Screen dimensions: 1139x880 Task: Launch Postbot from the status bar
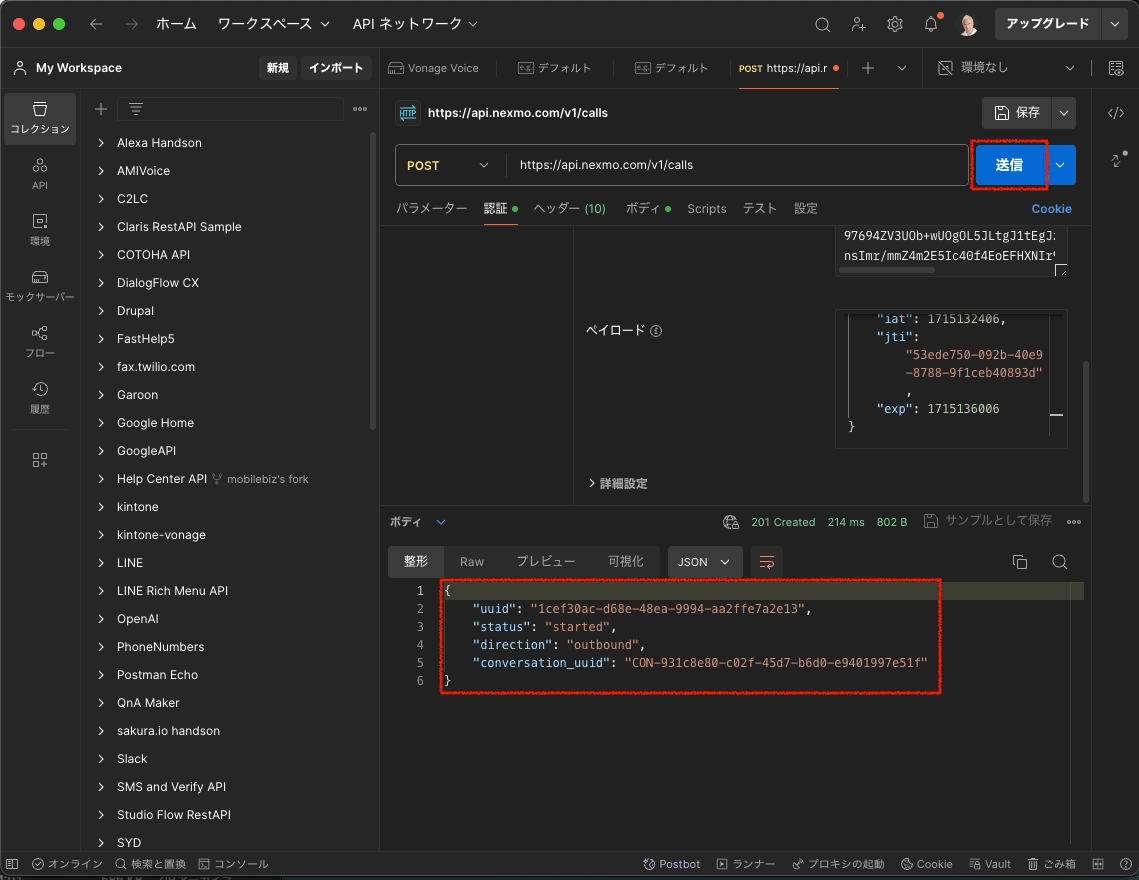coord(671,863)
